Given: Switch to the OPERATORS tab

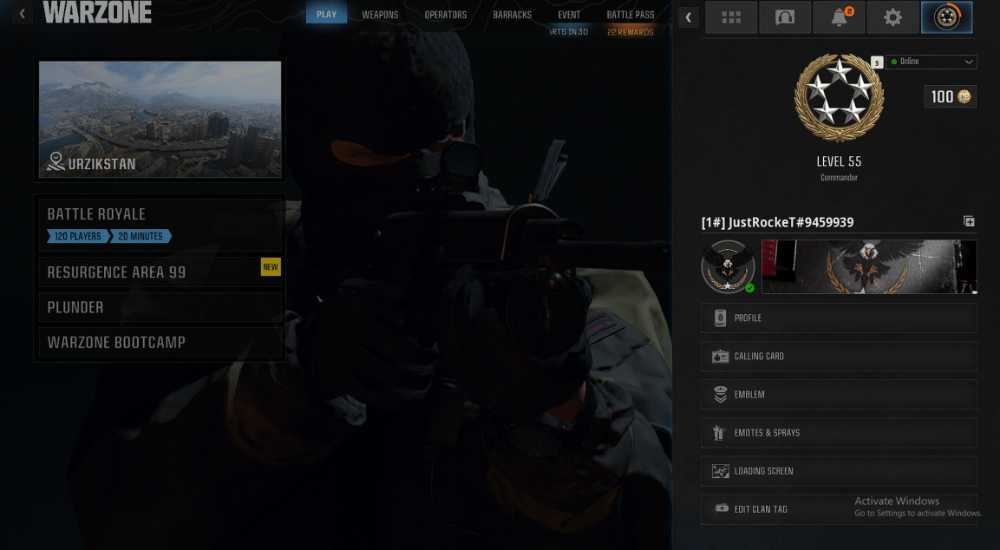Looking at the screenshot, I should pyautogui.click(x=446, y=15).
